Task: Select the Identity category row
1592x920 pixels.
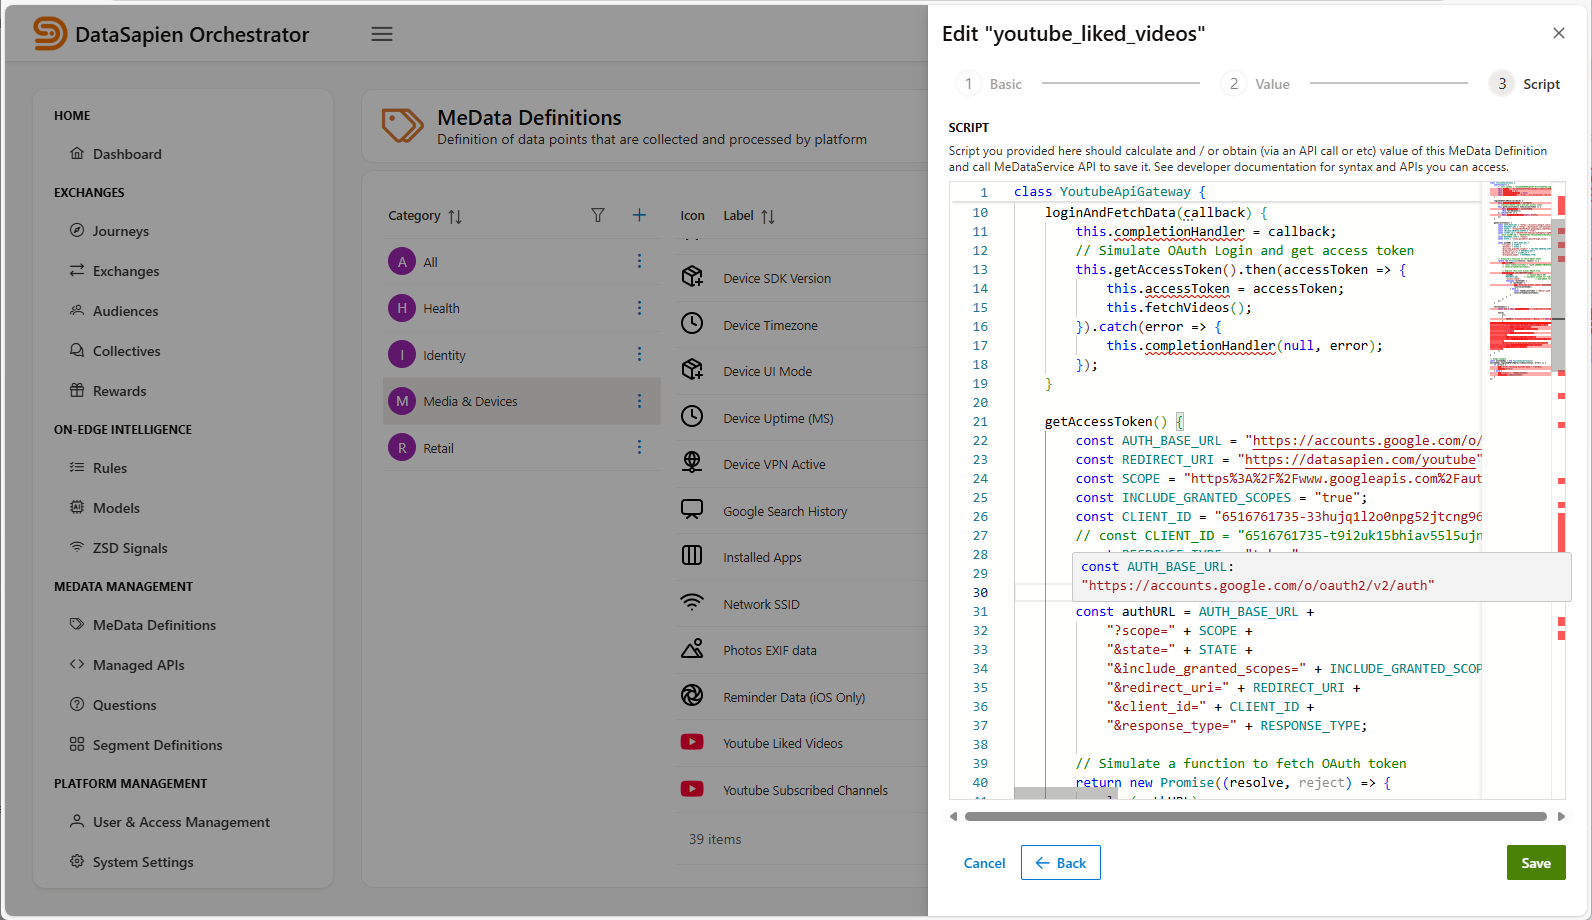Action: pyautogui.click(x=521, y=355)
